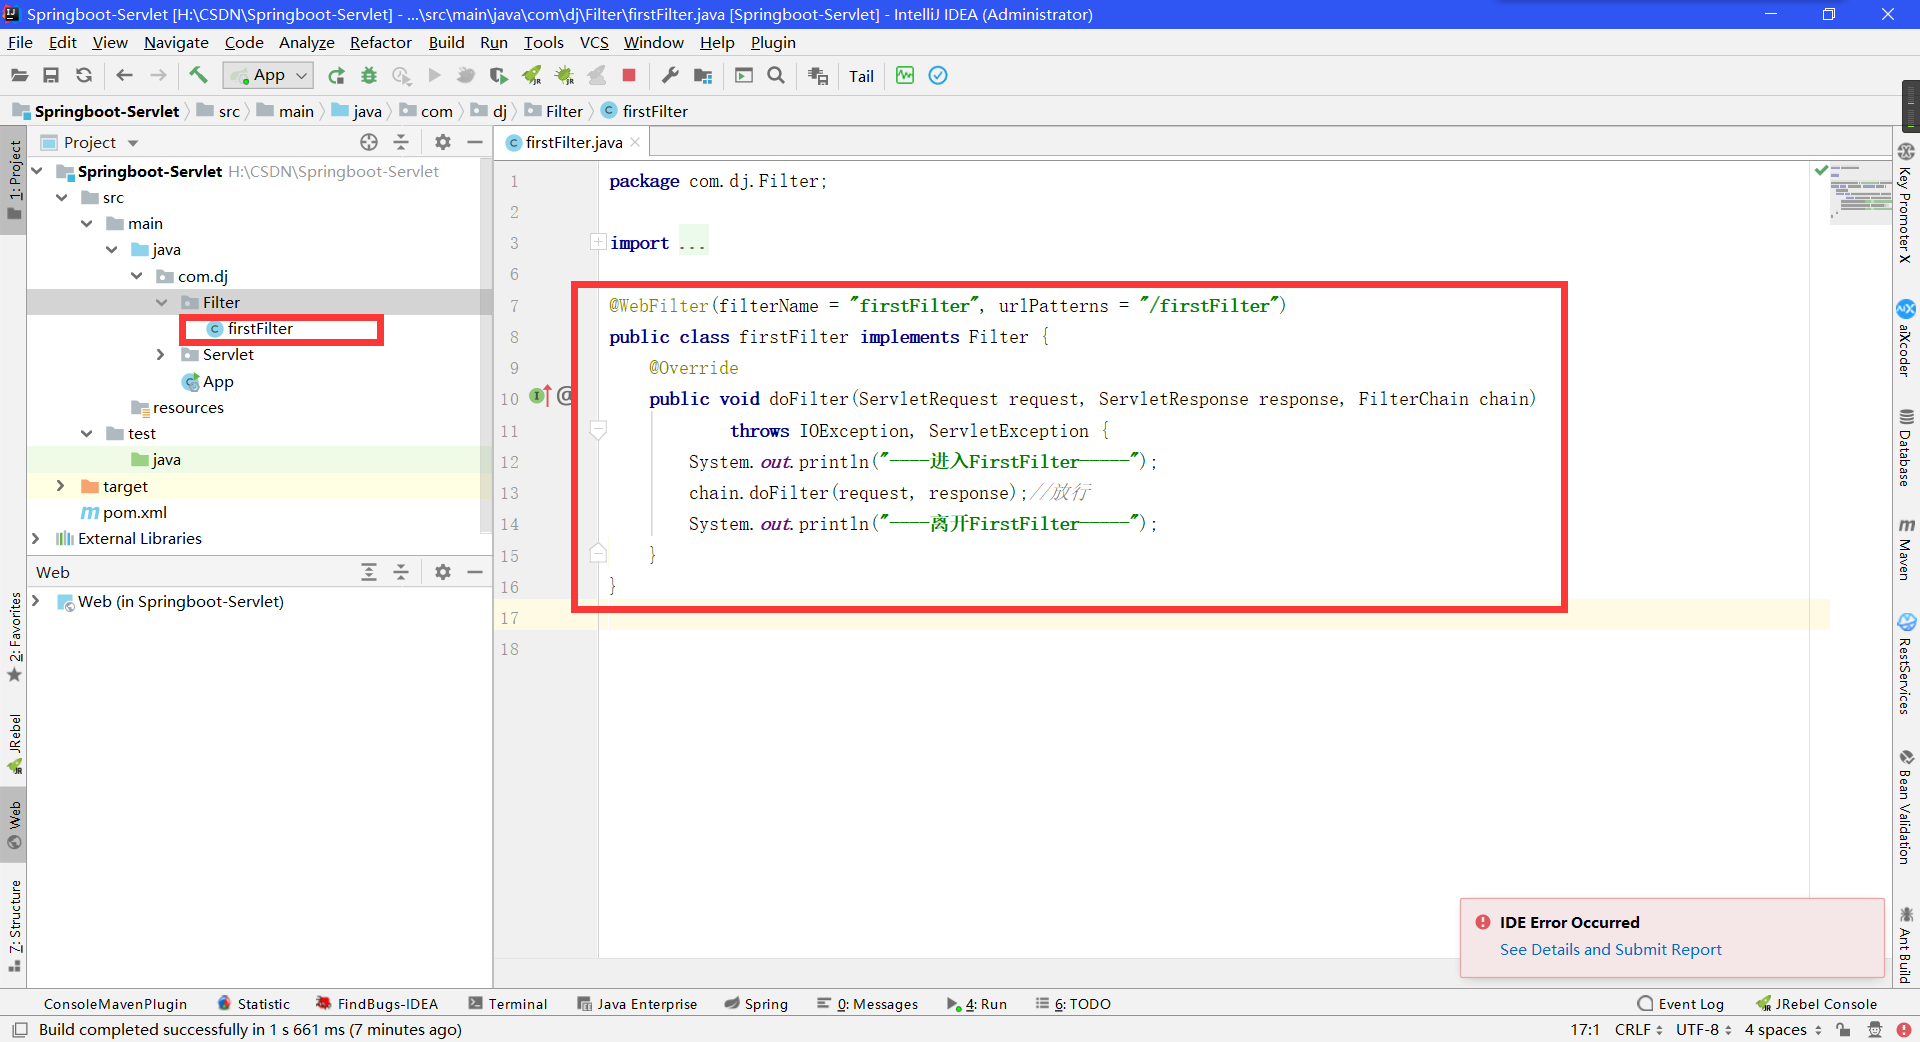Collapse the Filter package node
The height and width of the screenshot is (1042, 1920).
coord(162,302)
